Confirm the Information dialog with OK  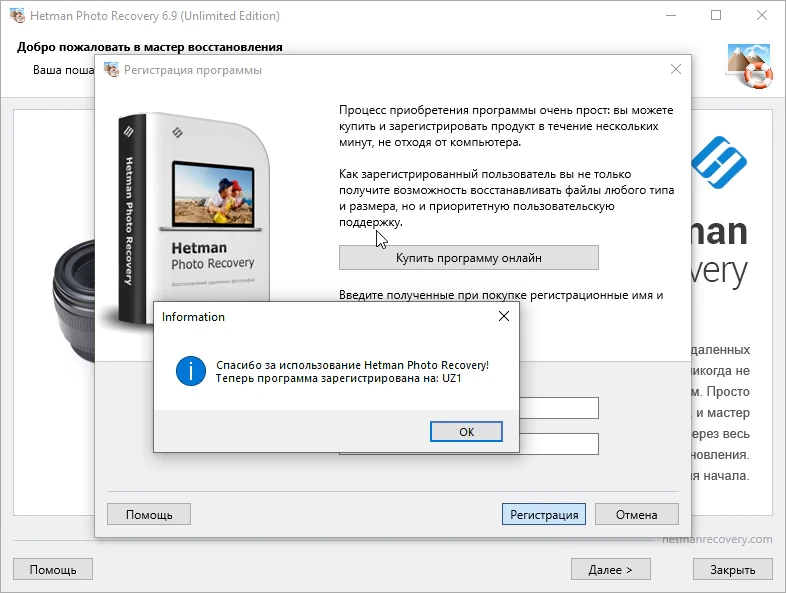(466, 432)
